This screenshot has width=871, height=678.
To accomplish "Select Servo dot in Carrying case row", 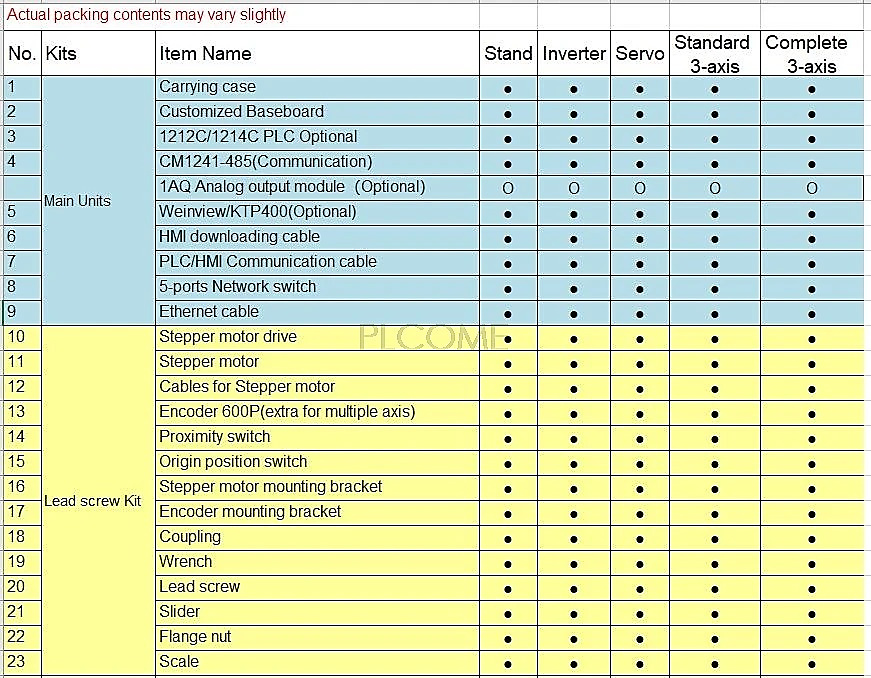I will 640,89.
